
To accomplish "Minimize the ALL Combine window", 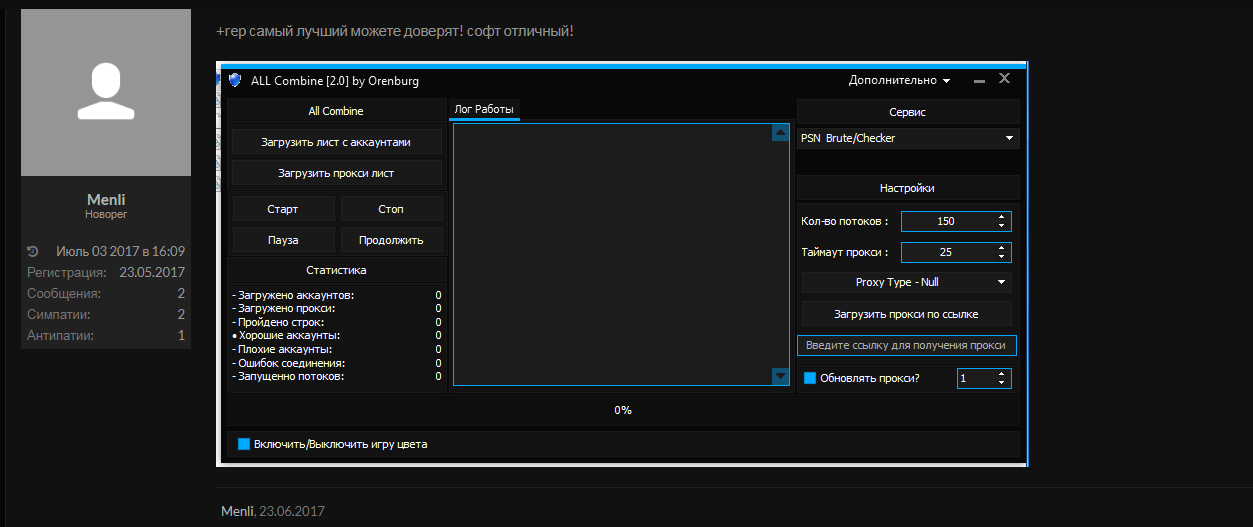I will click(979, 80).
